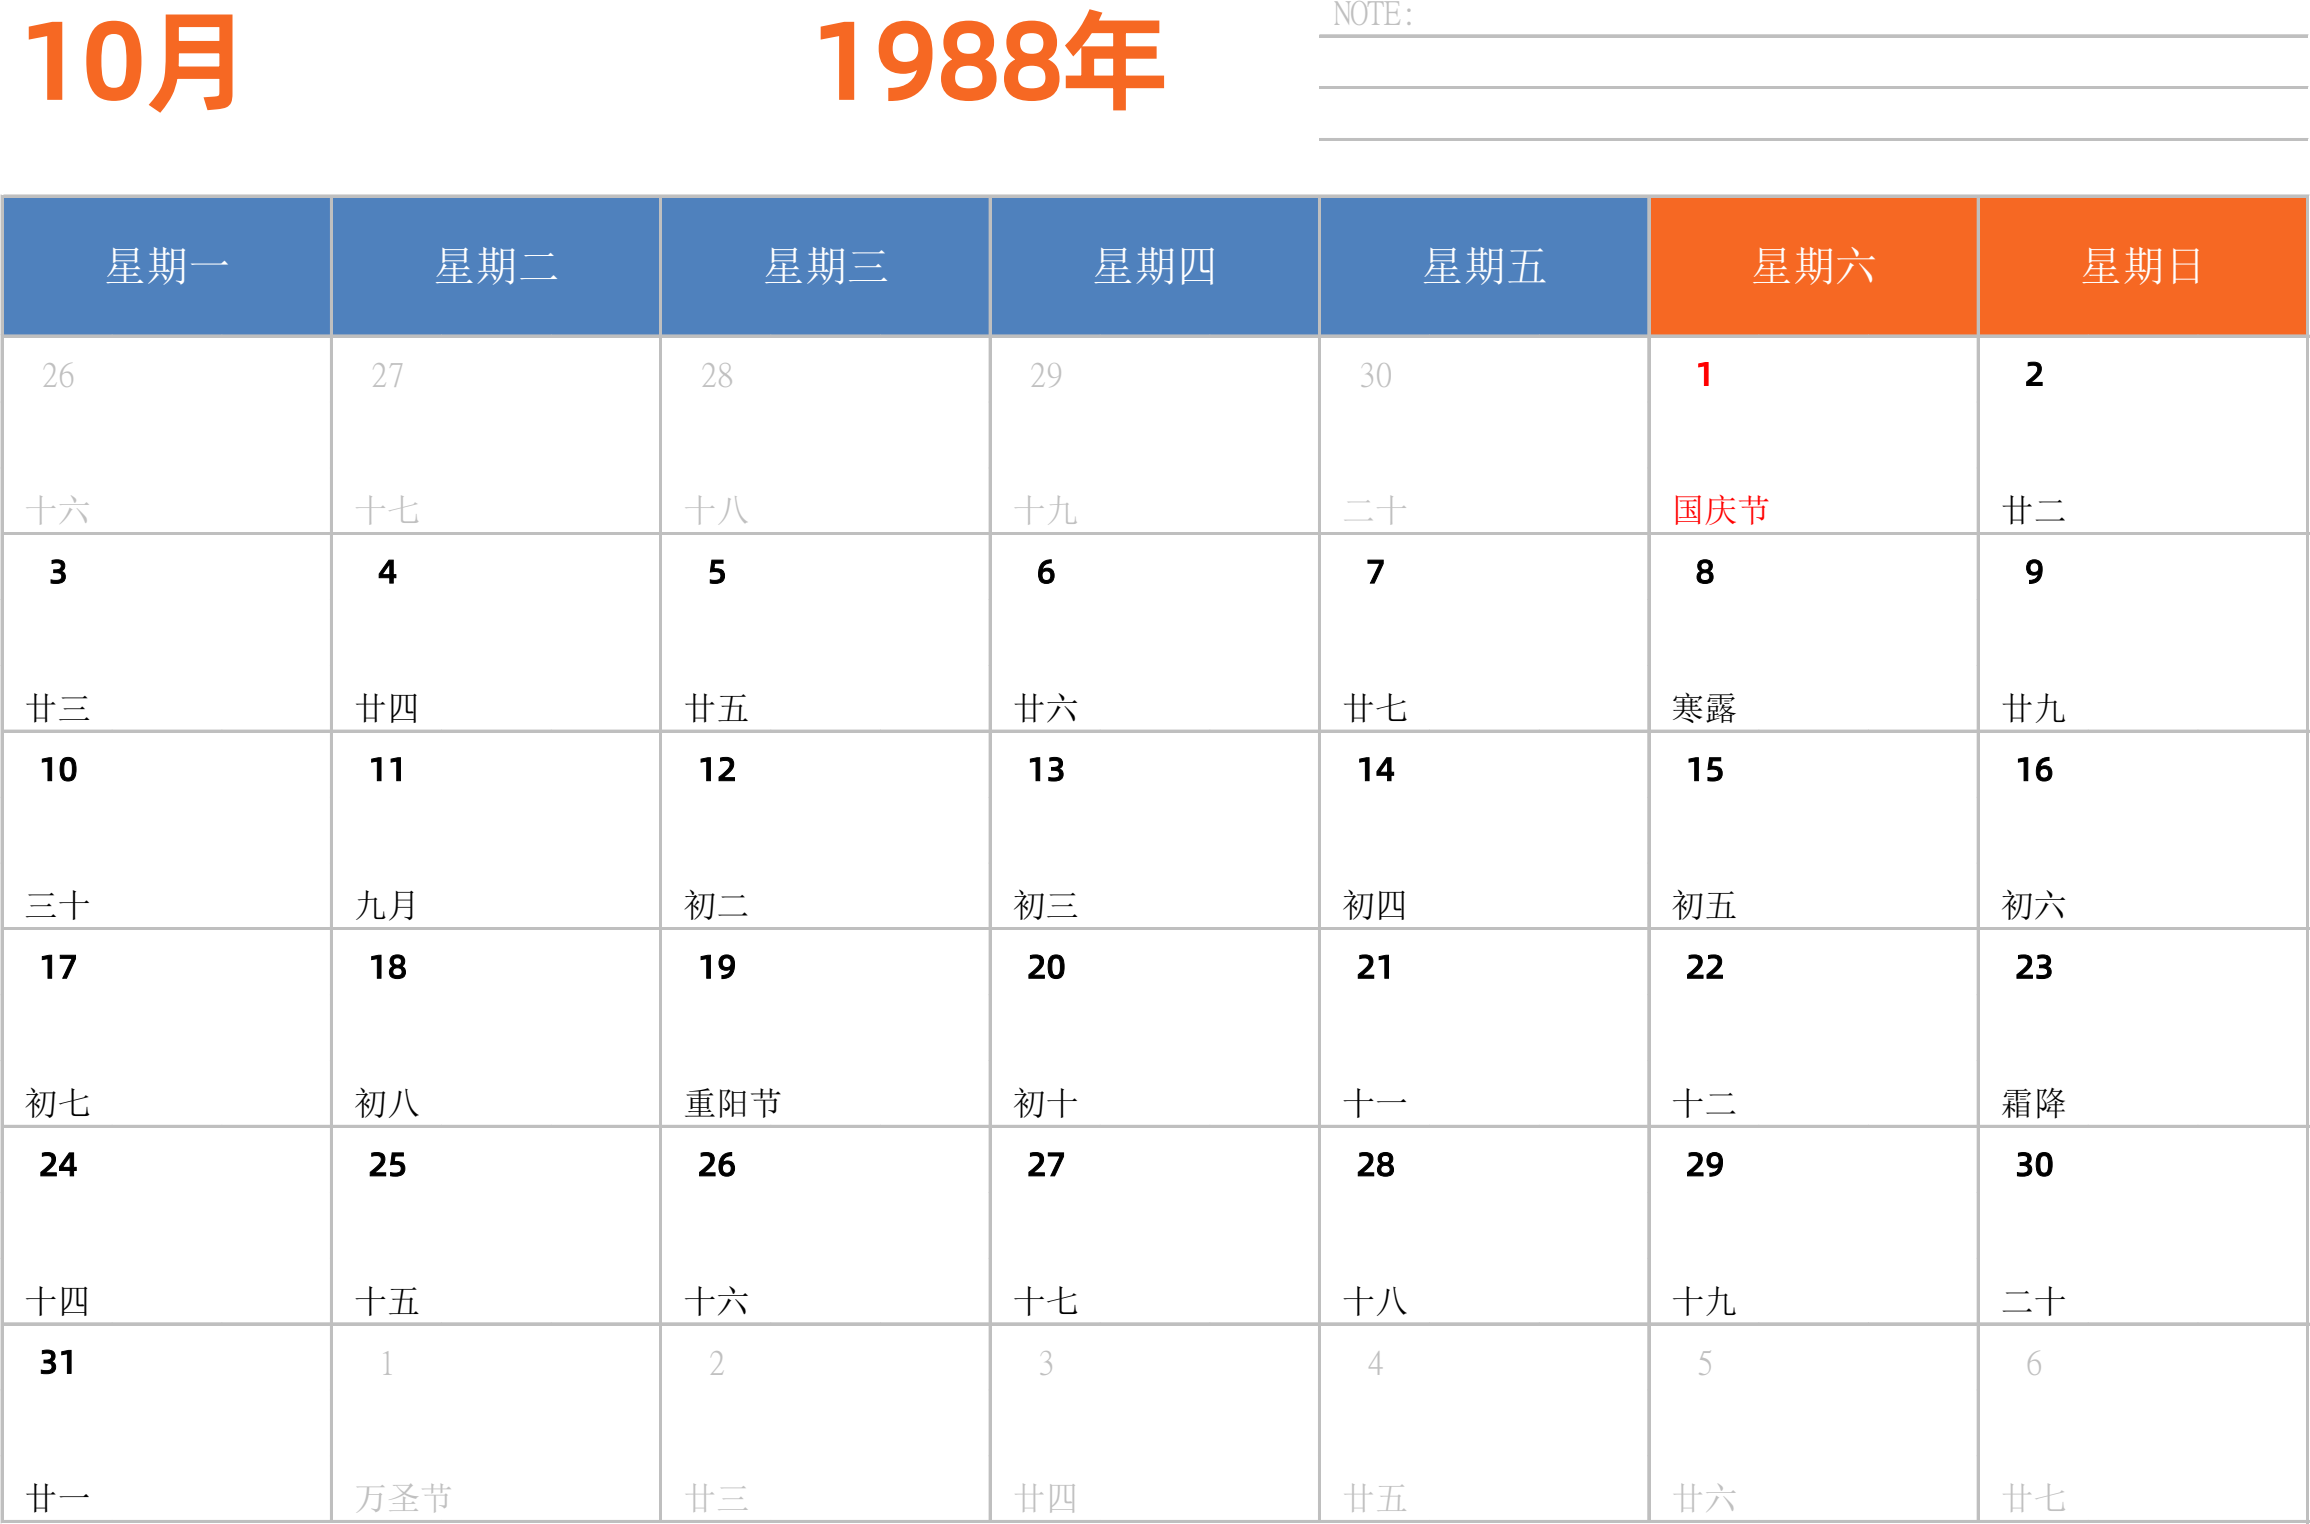Select the 星期二 column header

pyautogui.click(x=496, y=266)
